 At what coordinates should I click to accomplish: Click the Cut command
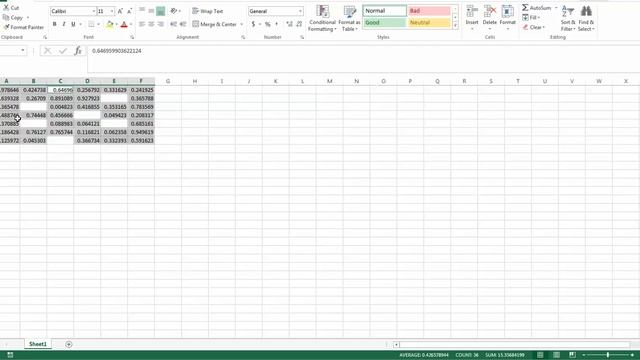(x=11, y=8)
